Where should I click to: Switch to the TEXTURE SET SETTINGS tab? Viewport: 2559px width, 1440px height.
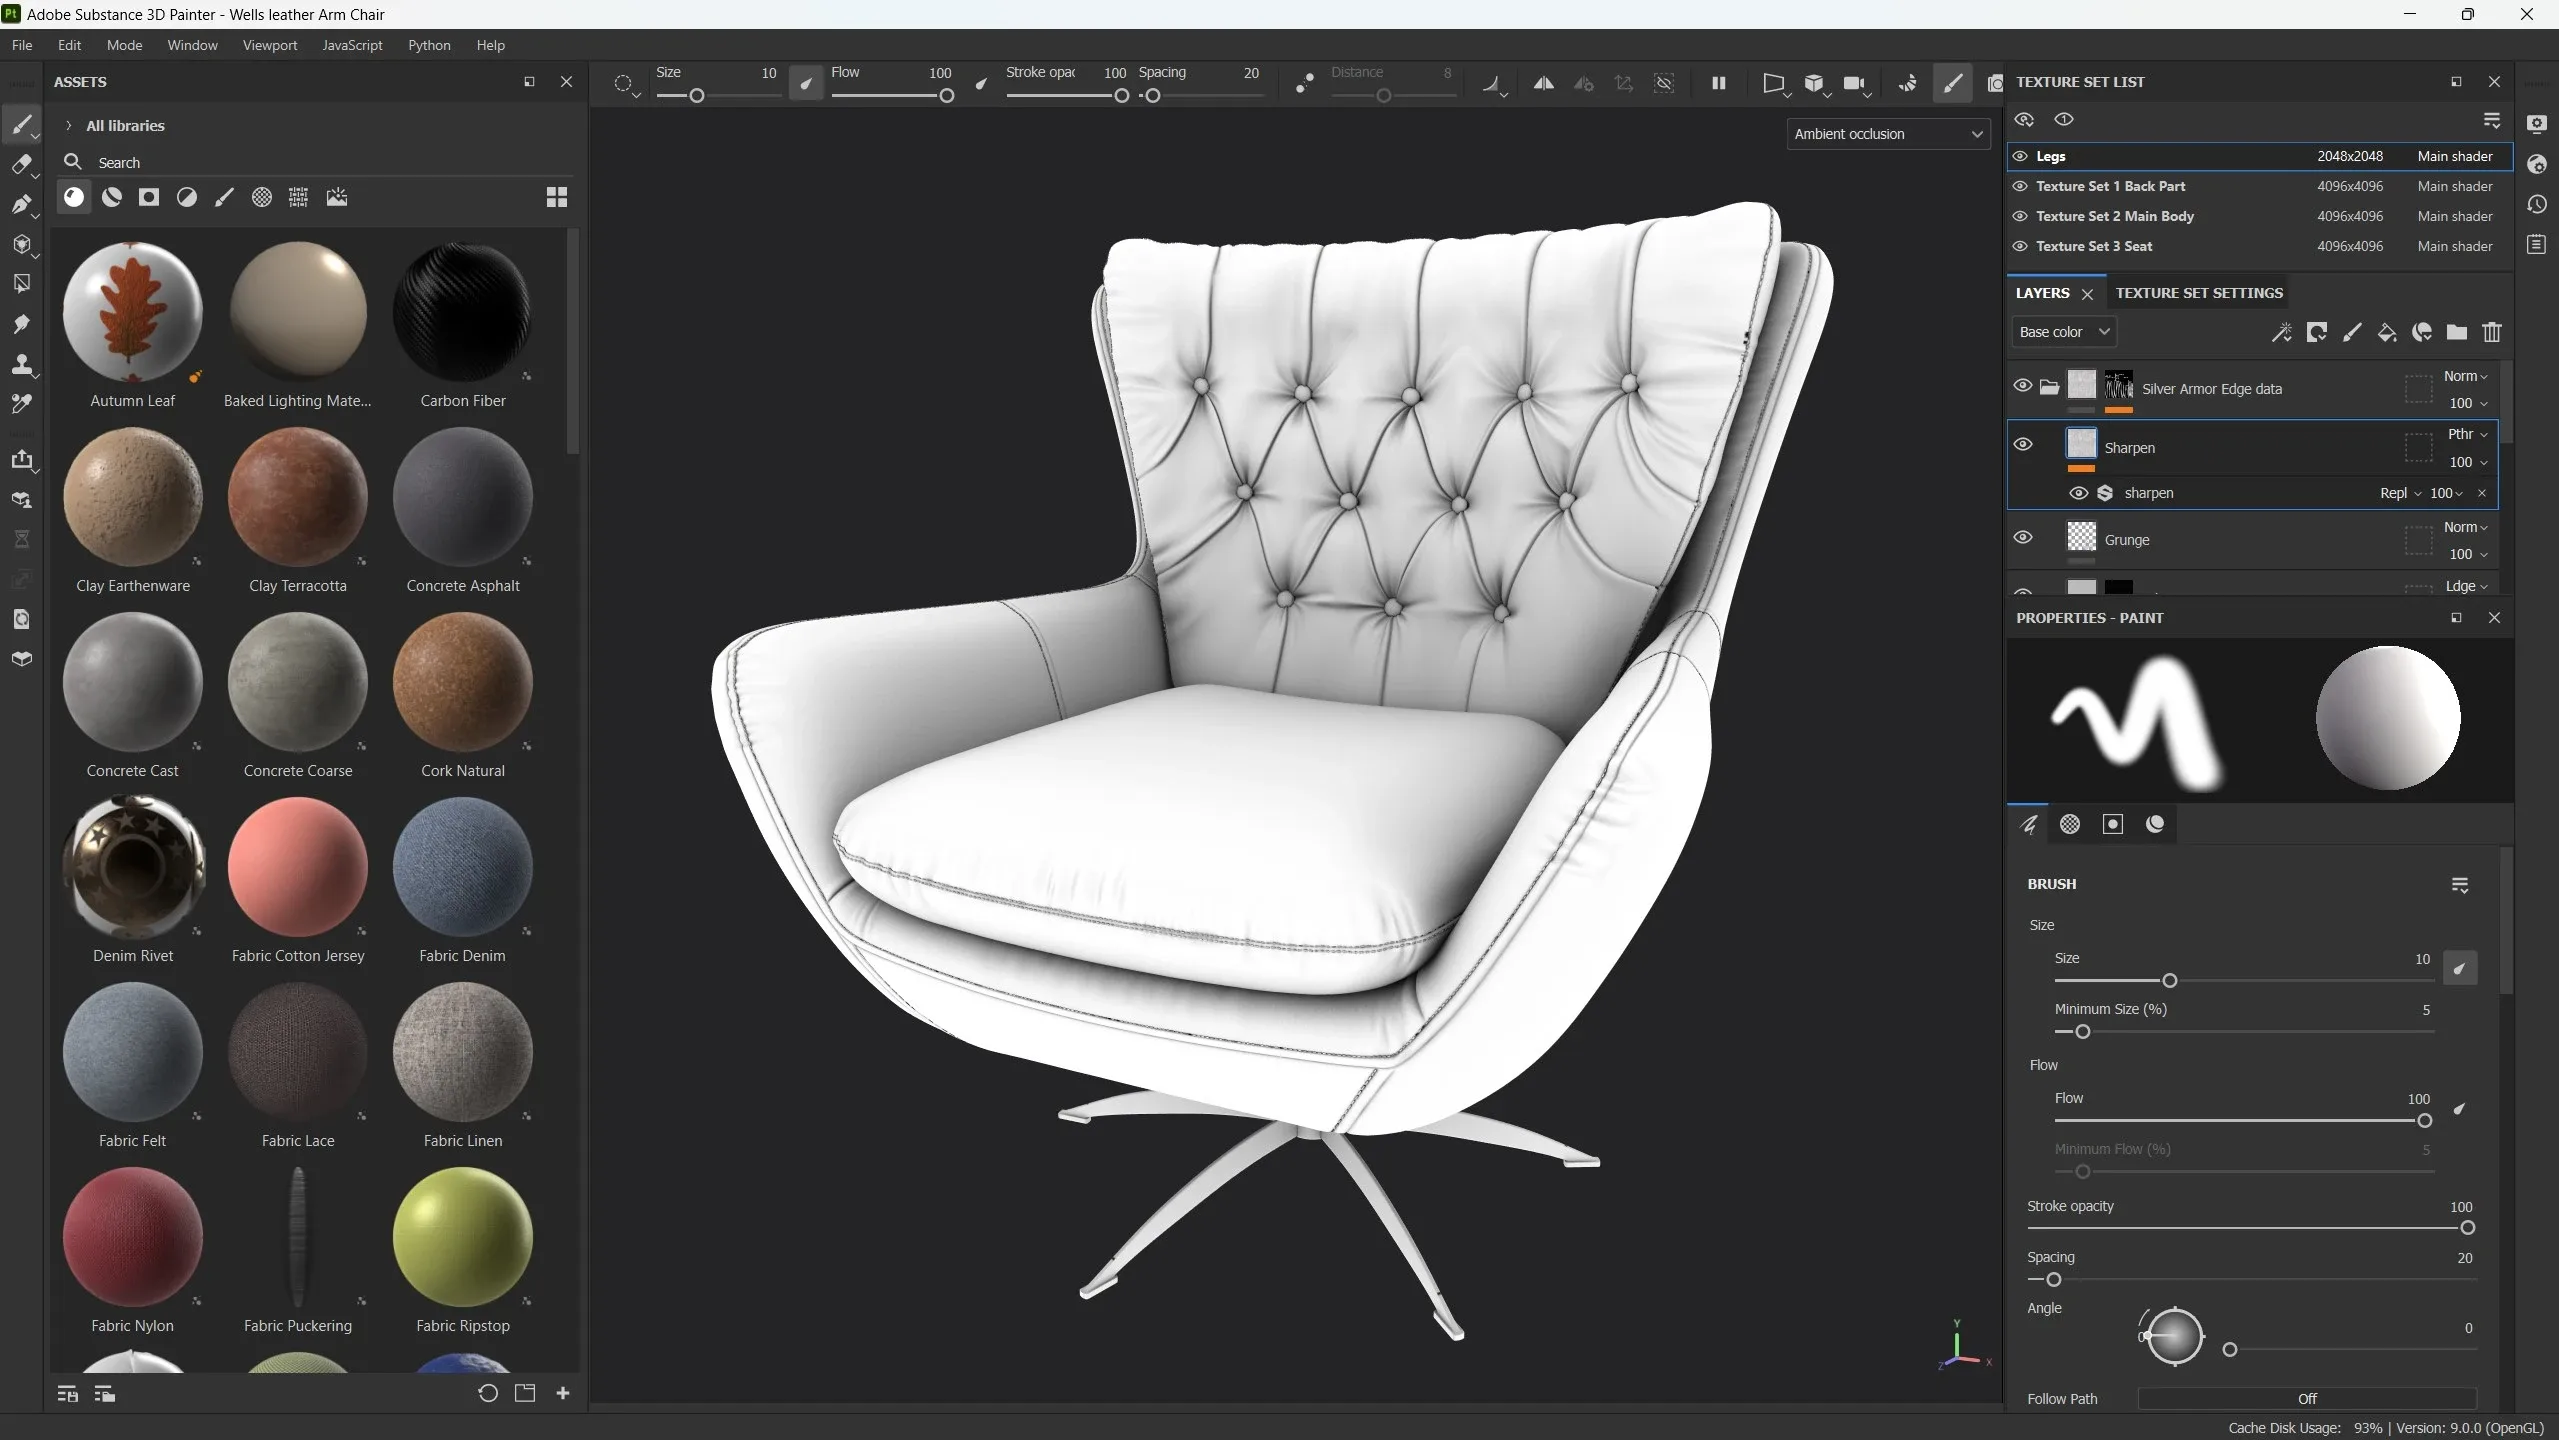2197,292
